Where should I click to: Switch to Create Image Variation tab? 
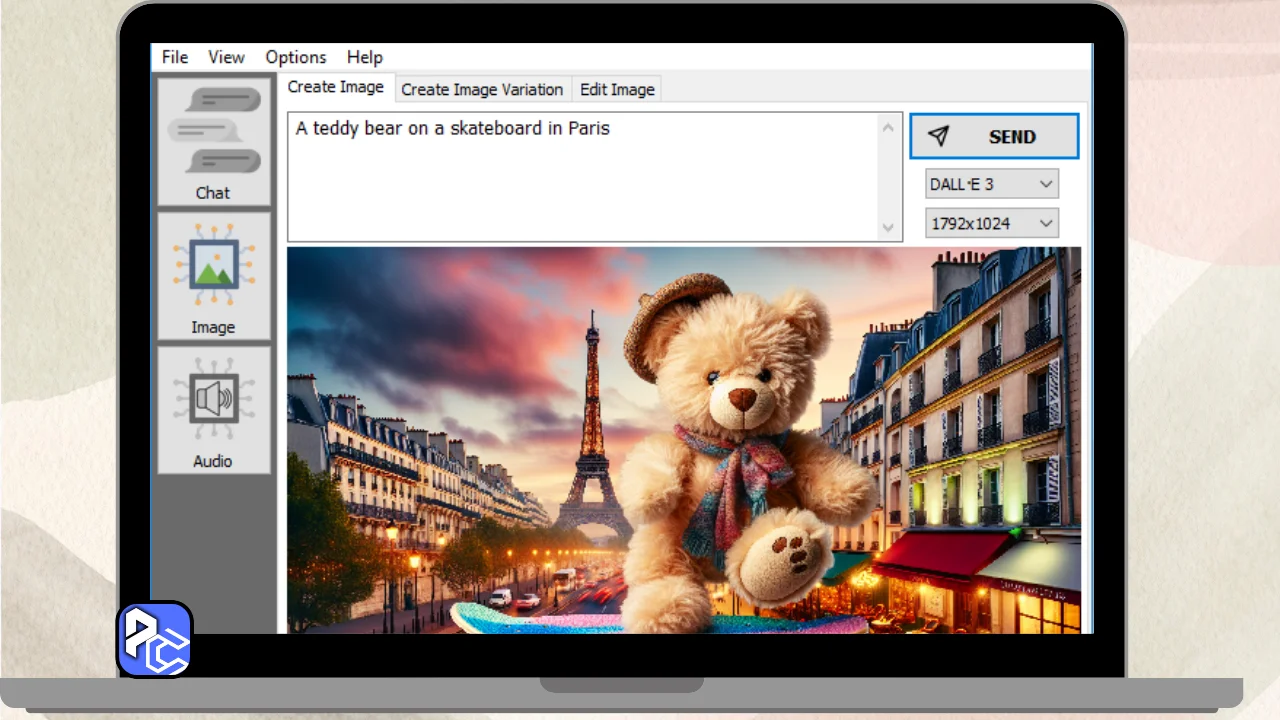click(482, 89)
